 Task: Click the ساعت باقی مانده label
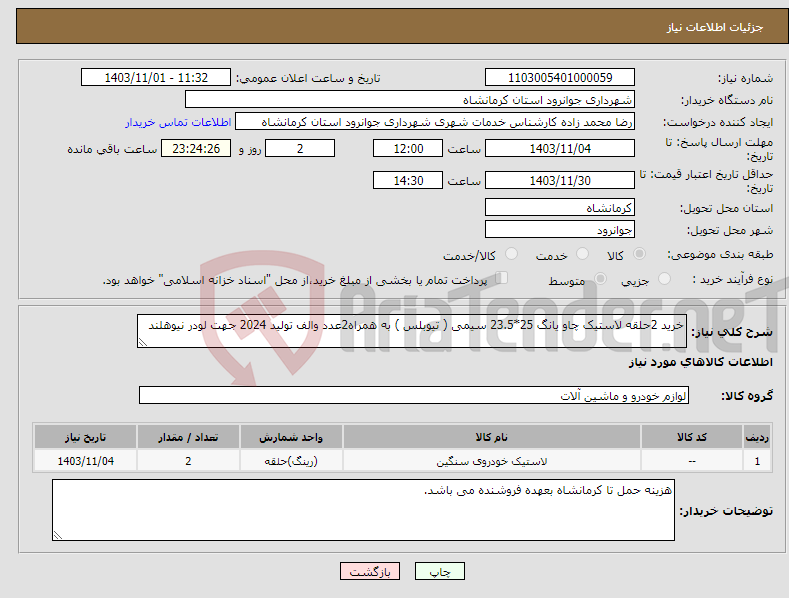point(112,149)
